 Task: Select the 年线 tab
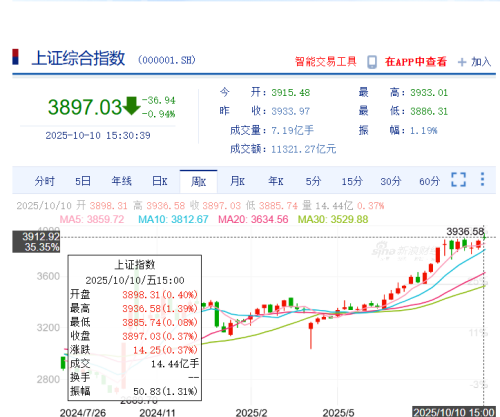(121, 181)
